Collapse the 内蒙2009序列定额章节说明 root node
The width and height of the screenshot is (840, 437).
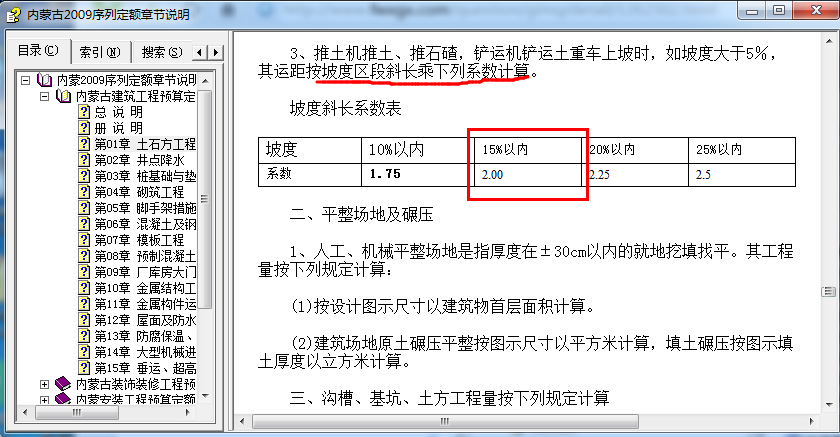(x=25, y=80)
